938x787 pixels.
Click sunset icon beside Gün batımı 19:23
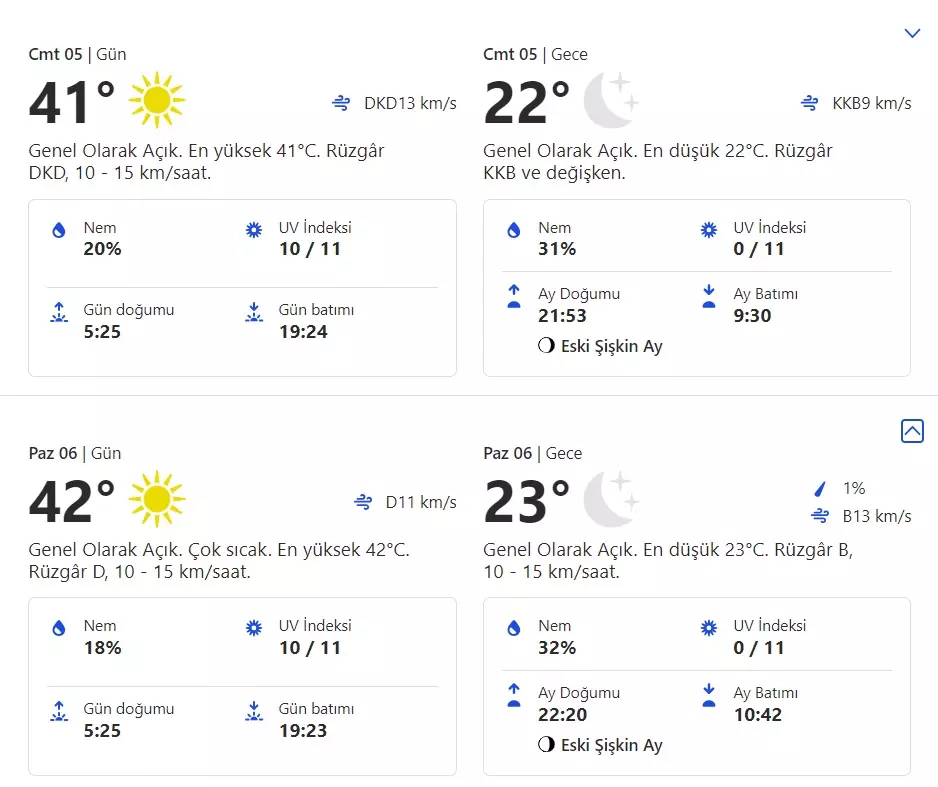pos(254,711)
